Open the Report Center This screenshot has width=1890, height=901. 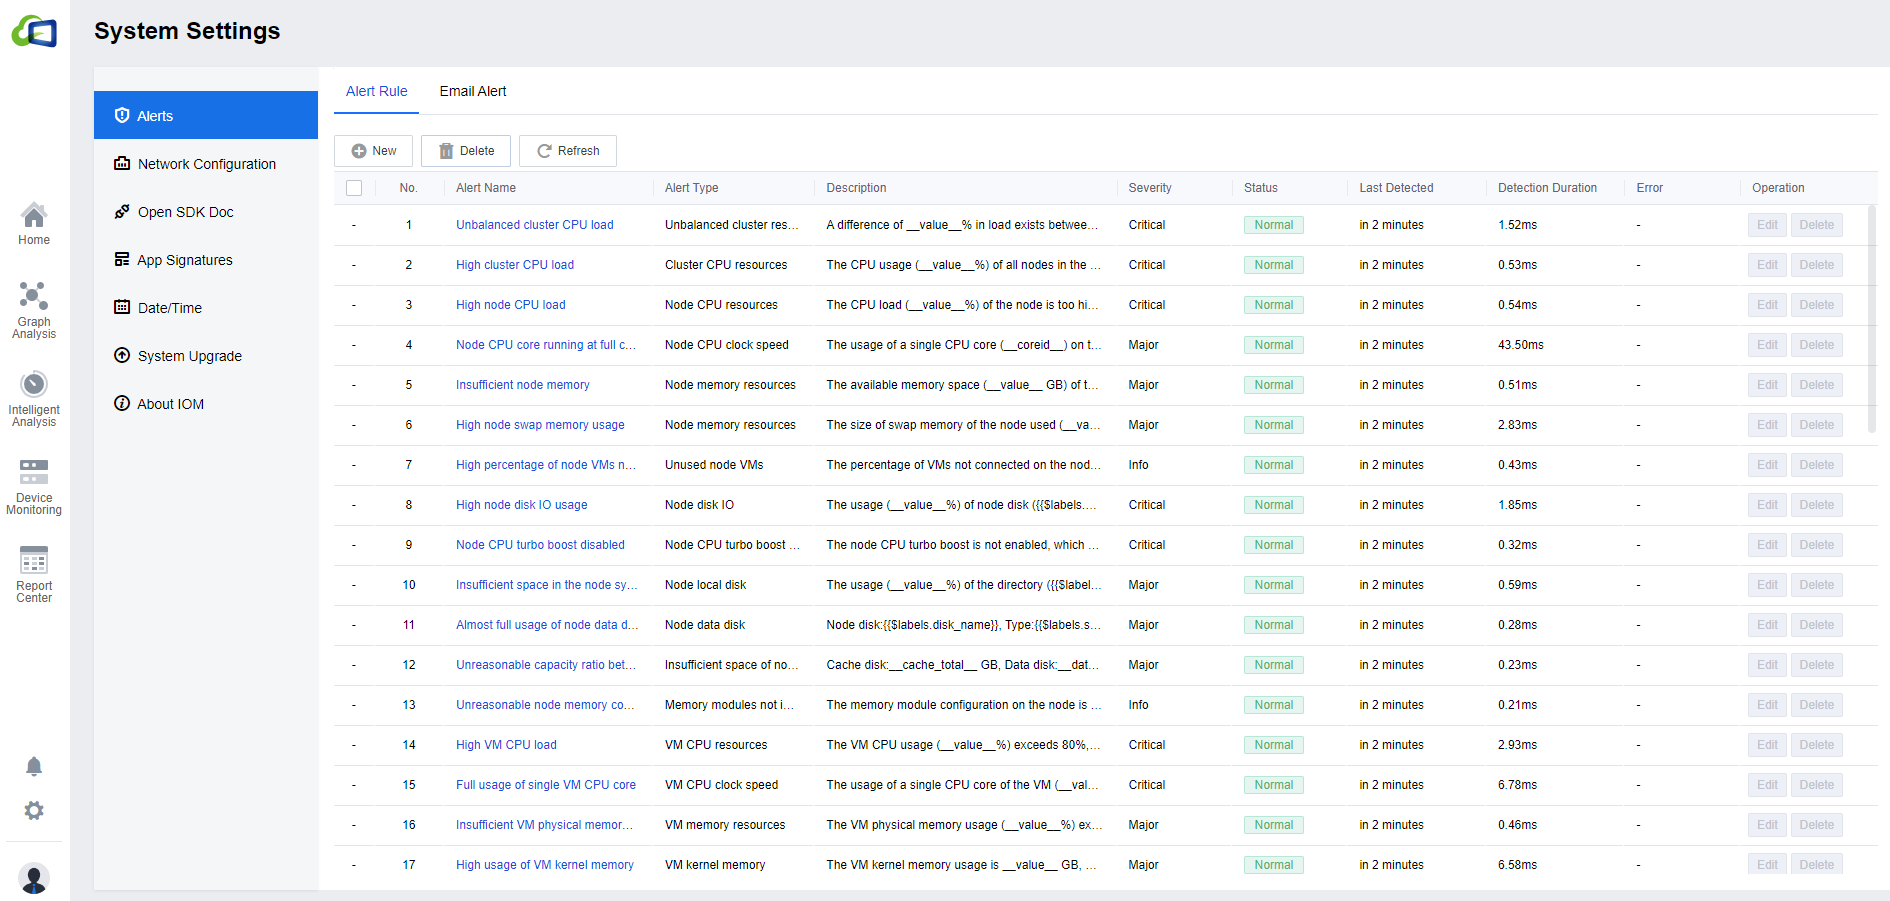point(34,575)
